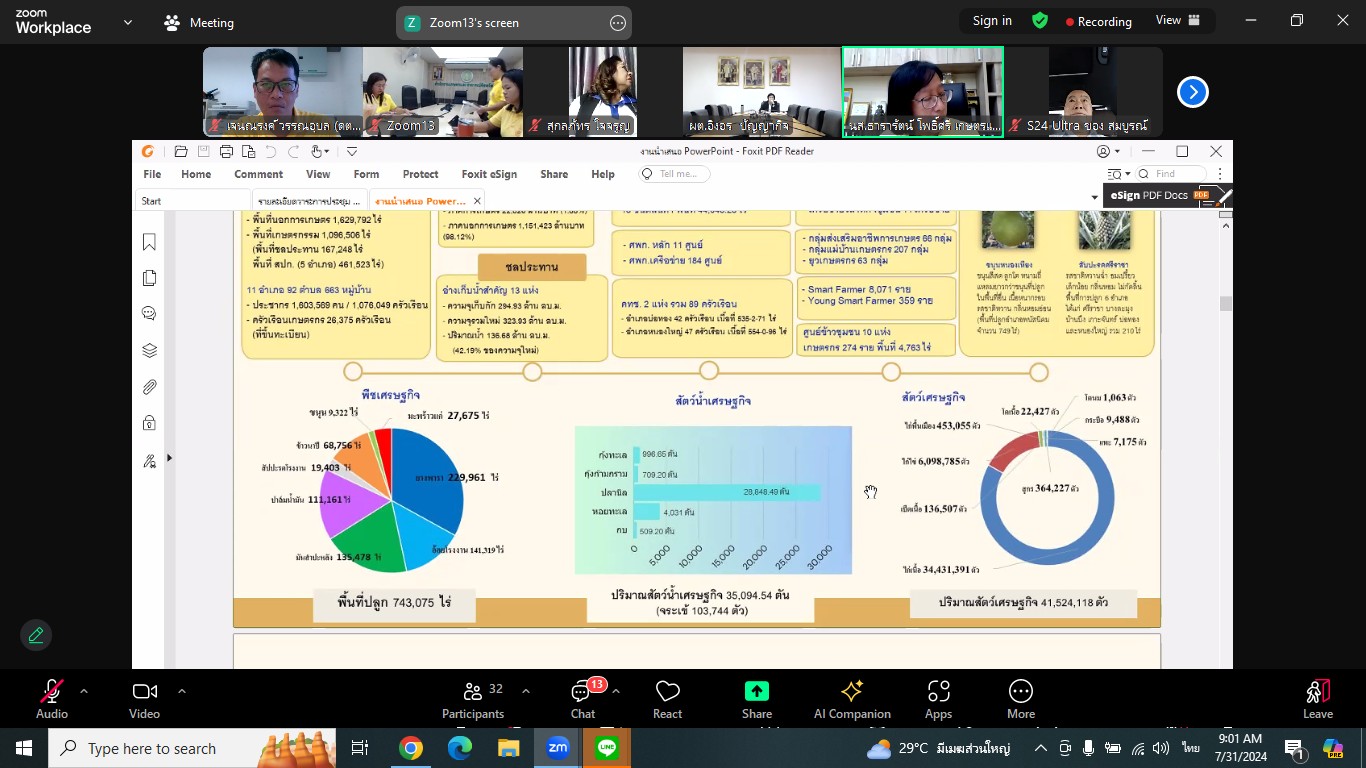
Task: Open Apps in Zoom toolbar
Action: pos(938,699)
